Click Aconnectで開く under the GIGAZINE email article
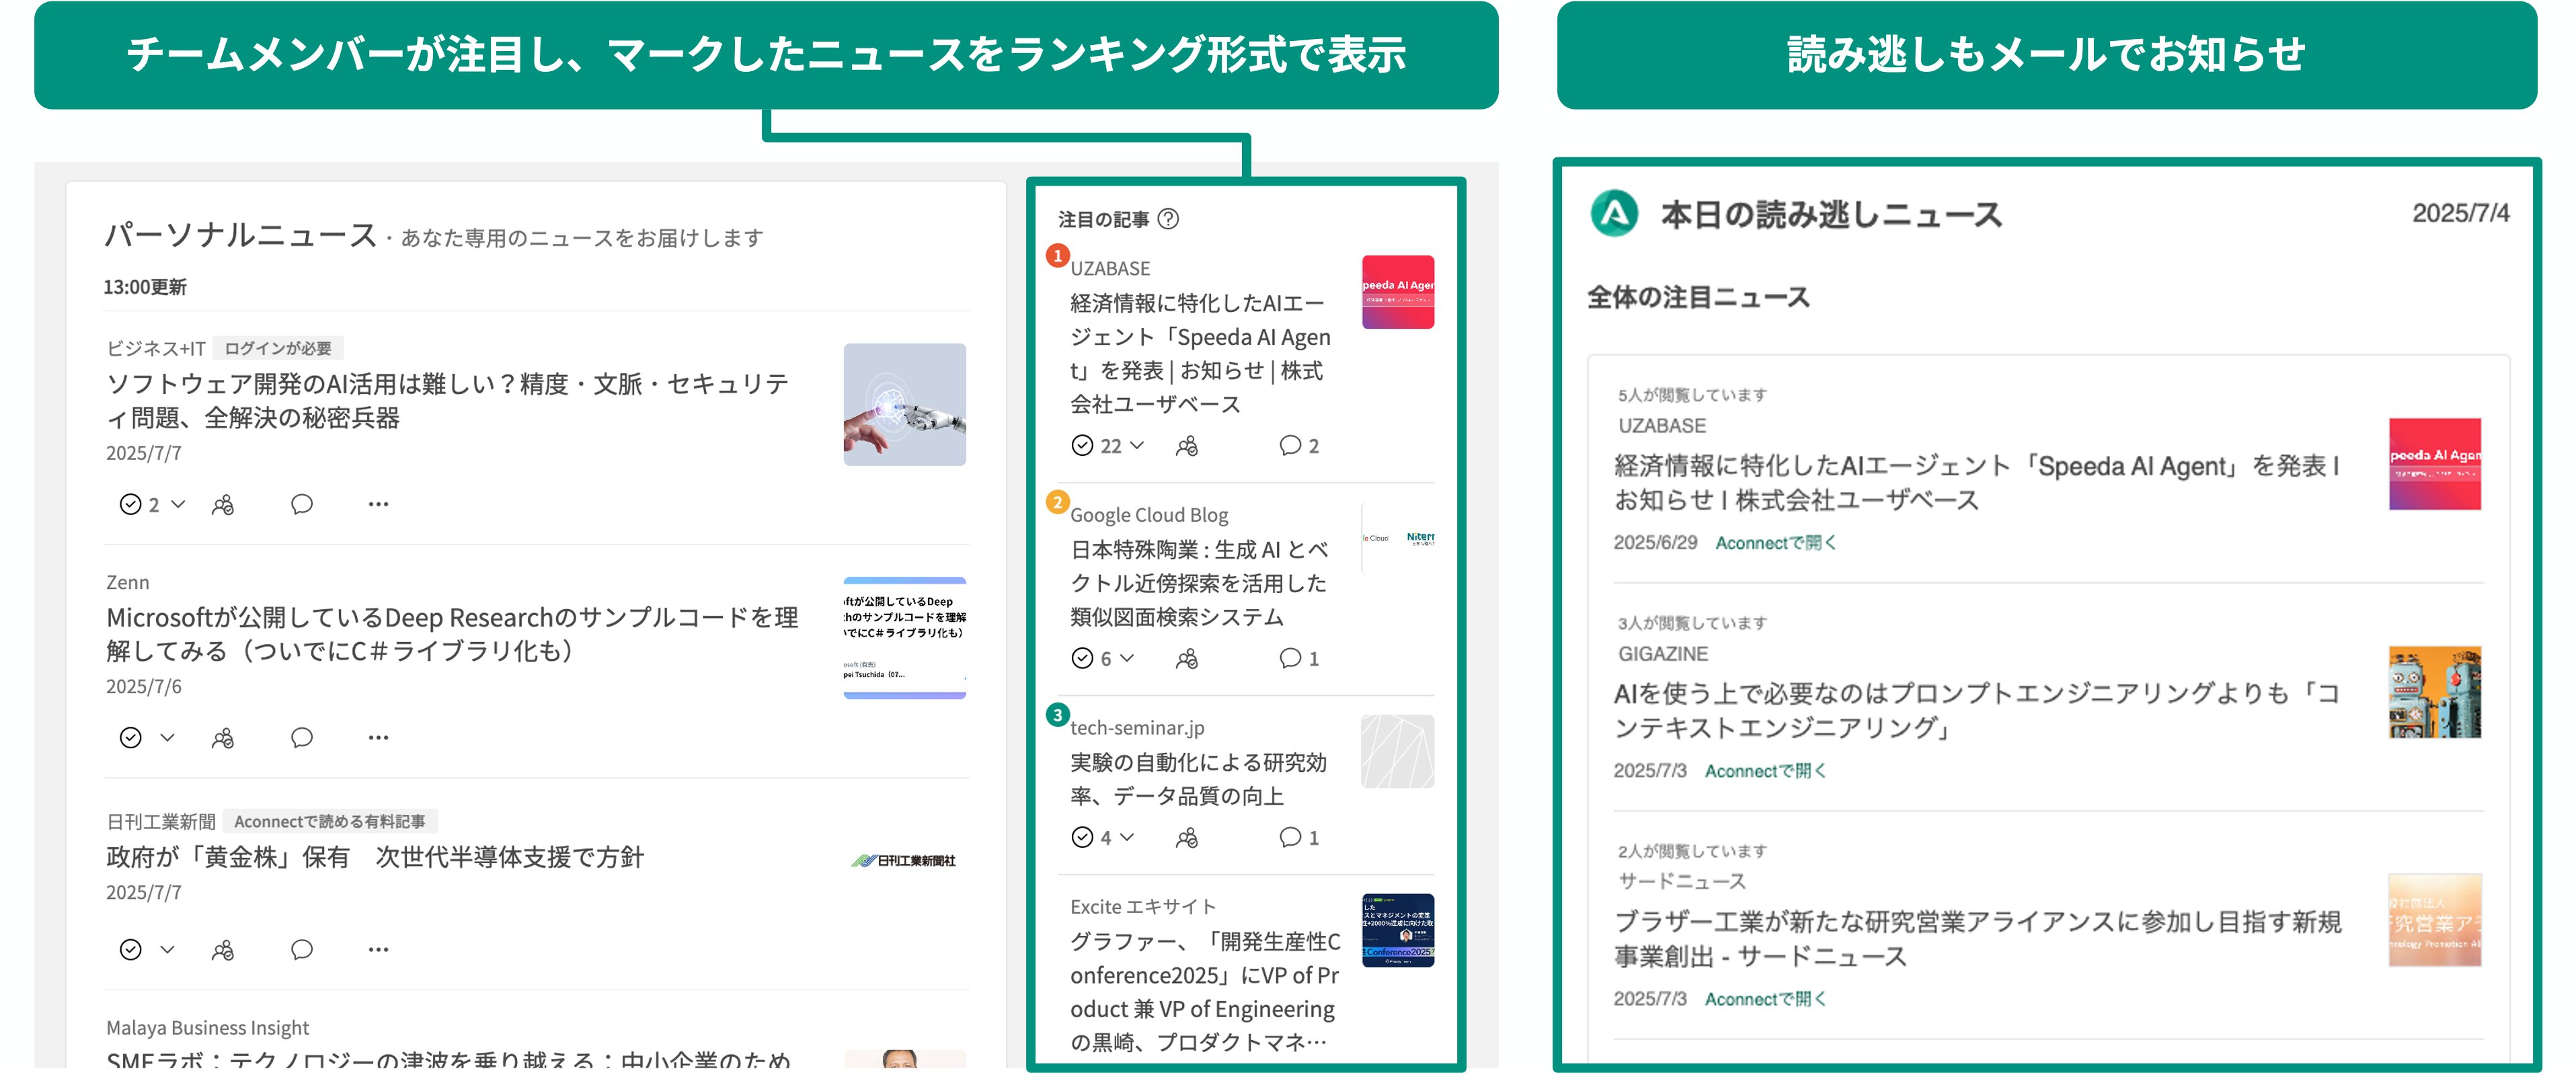Viewport: 2576px width, 1075px height. tap(1765, 770)
